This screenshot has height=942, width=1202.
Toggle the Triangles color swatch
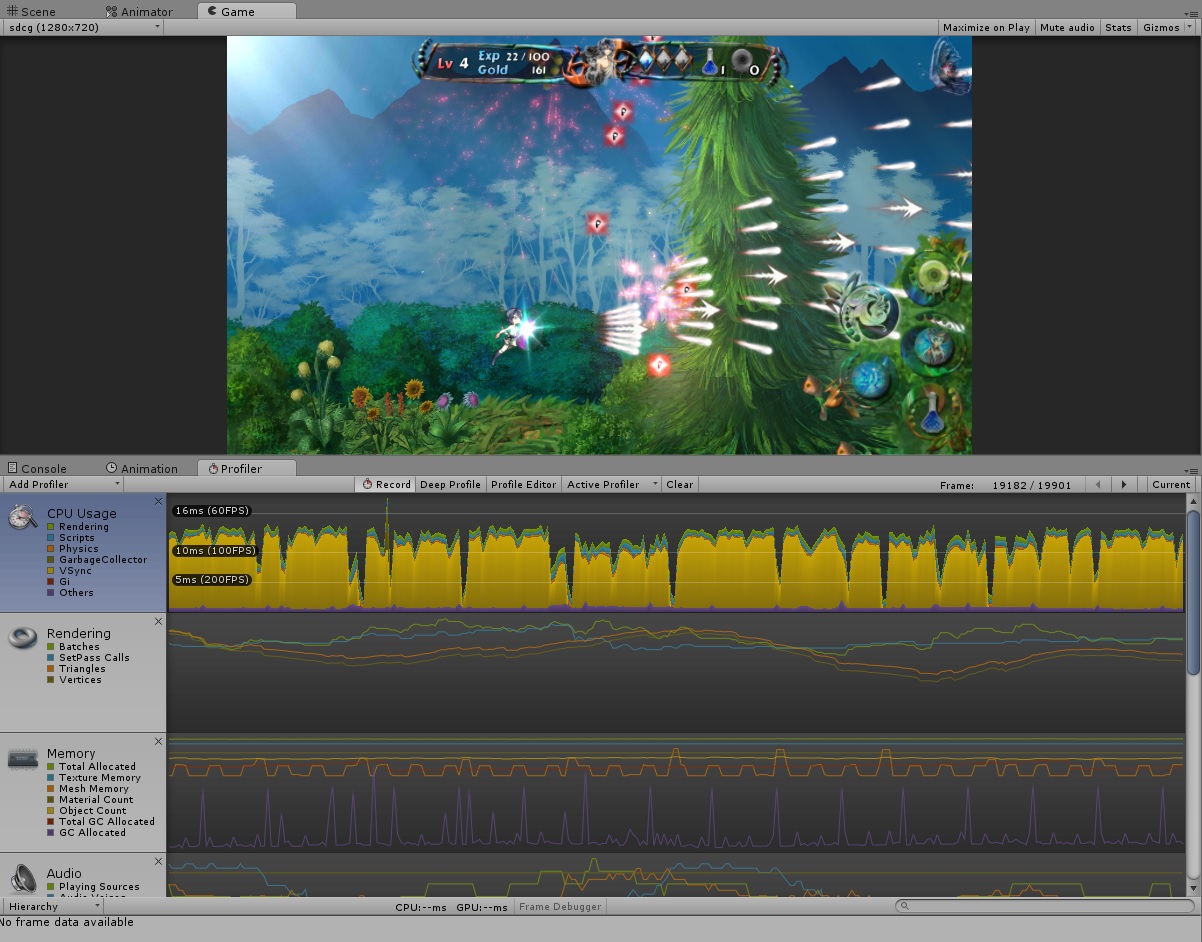pos(51,669)
